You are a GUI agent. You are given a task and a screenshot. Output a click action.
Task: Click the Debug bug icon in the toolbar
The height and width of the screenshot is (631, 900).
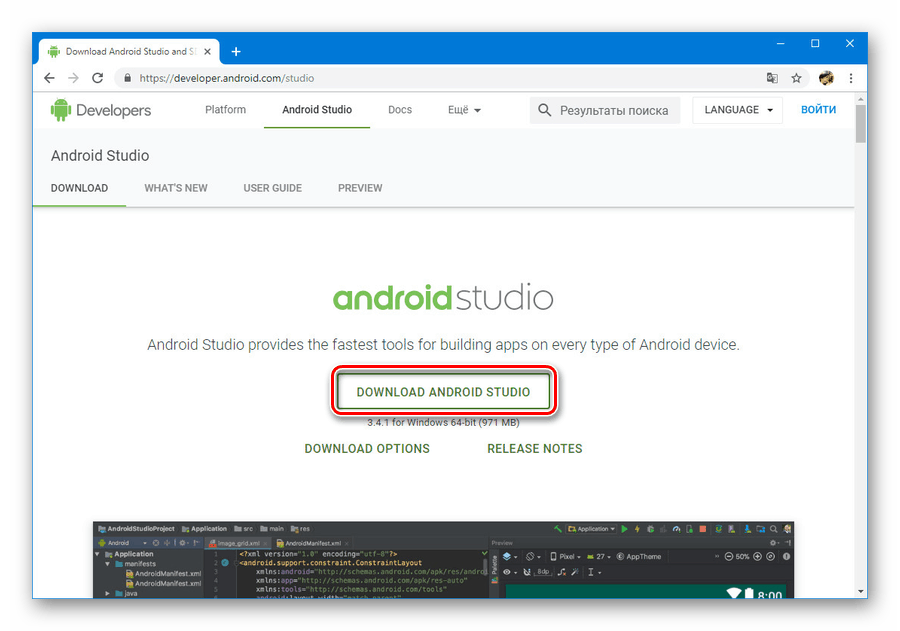tap(652, 530)
